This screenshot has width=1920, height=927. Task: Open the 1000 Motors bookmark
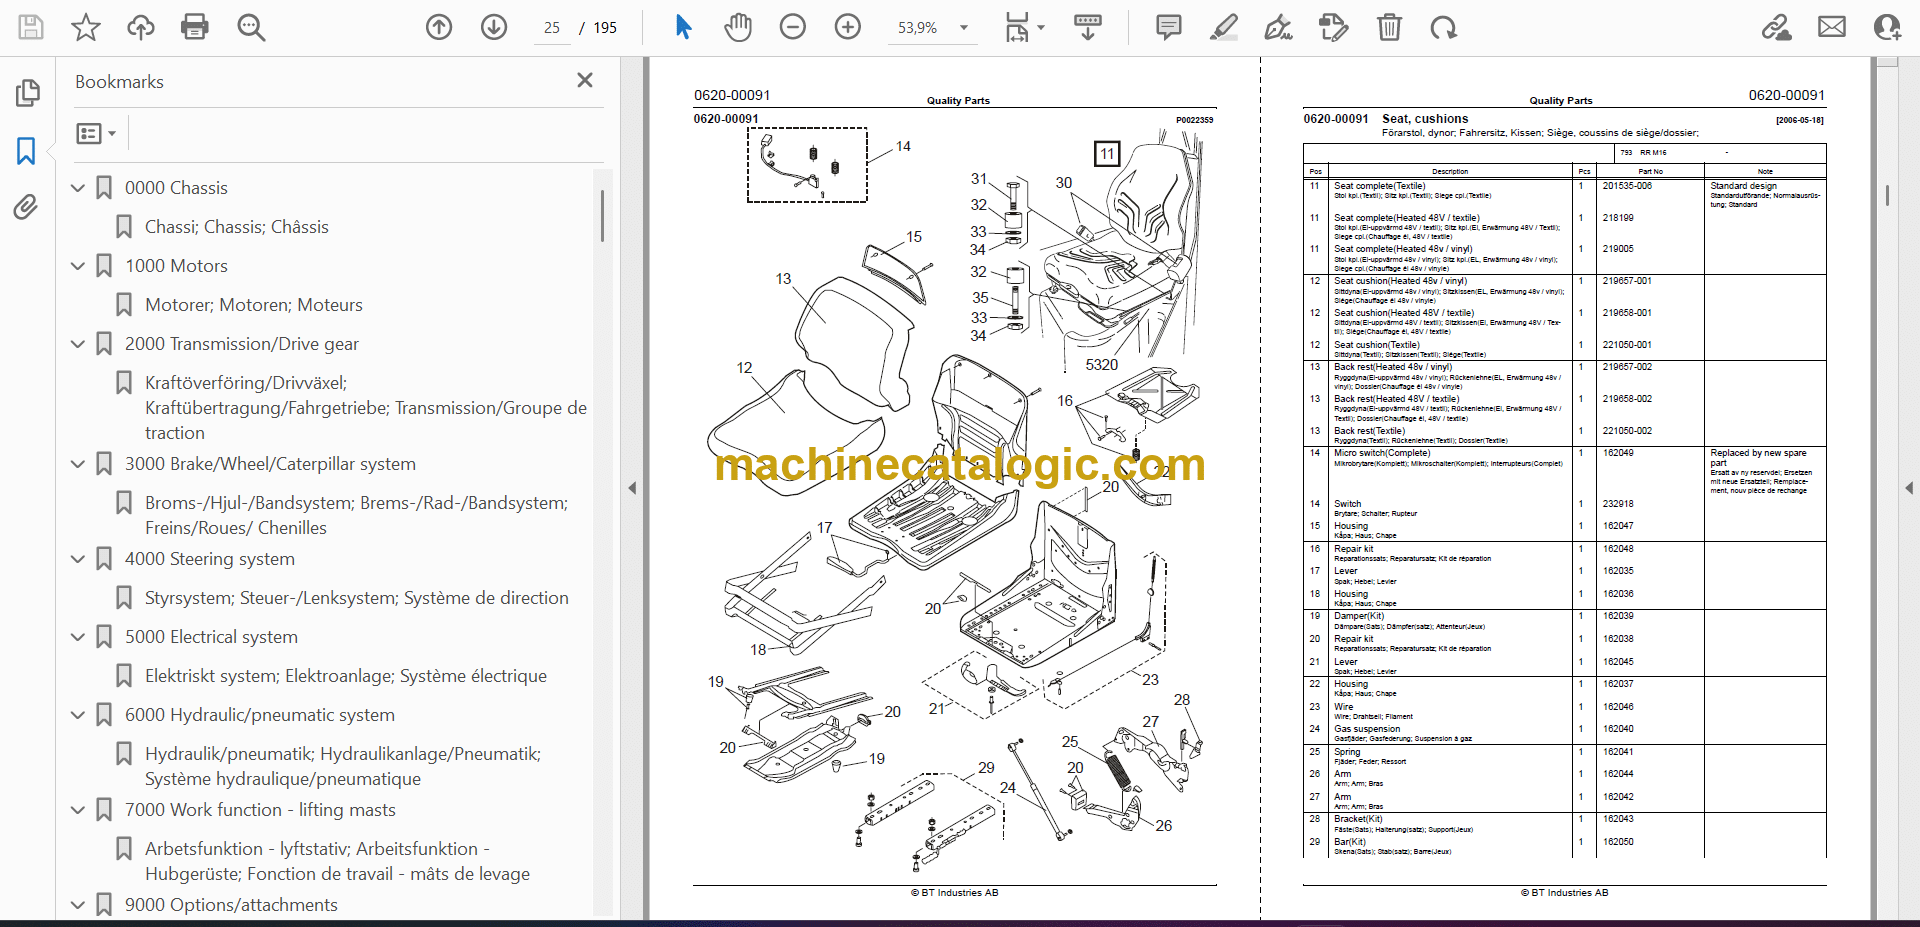176,266
